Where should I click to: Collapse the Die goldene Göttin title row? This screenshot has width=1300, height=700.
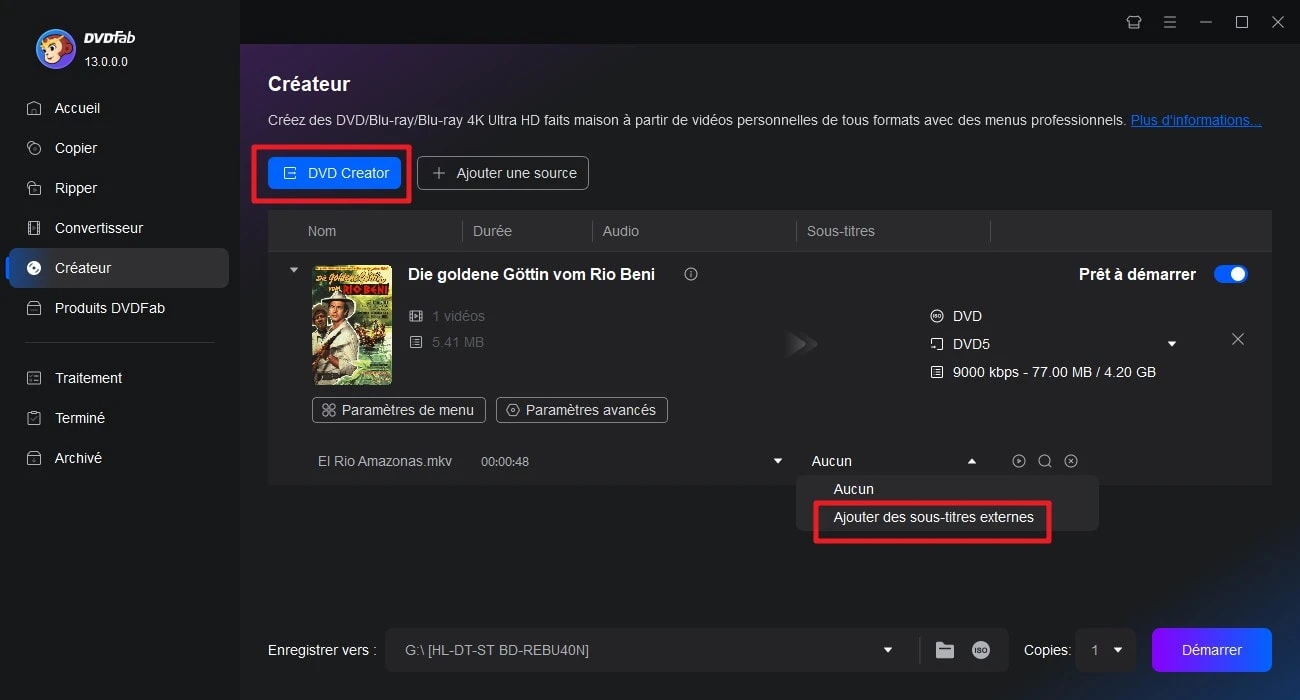[x=293, y=269]
